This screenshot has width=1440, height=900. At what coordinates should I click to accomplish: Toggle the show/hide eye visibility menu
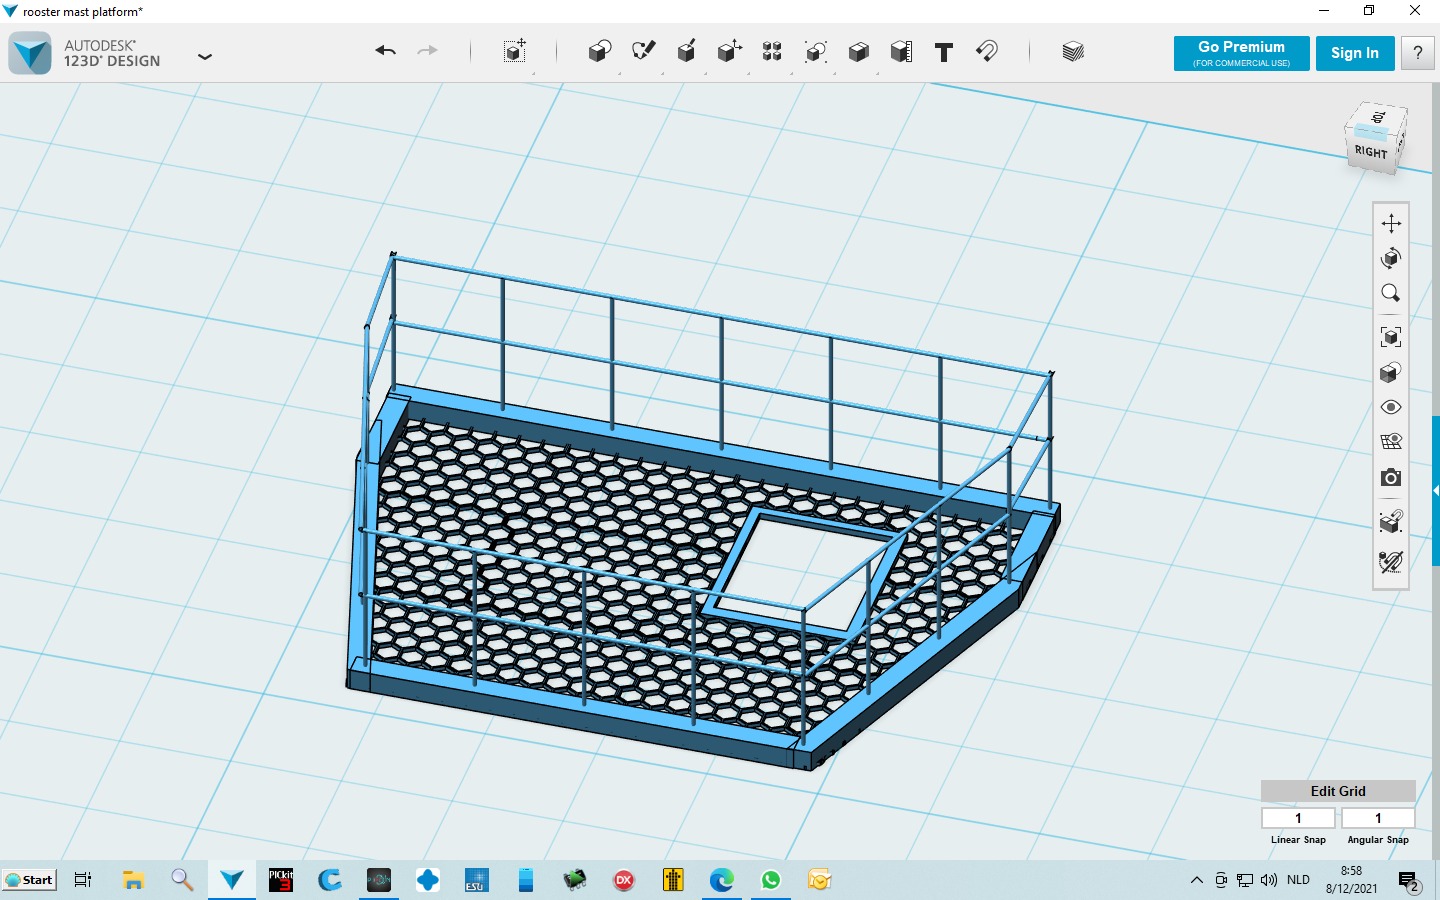pyautogui.click(x=1391, y=407)
